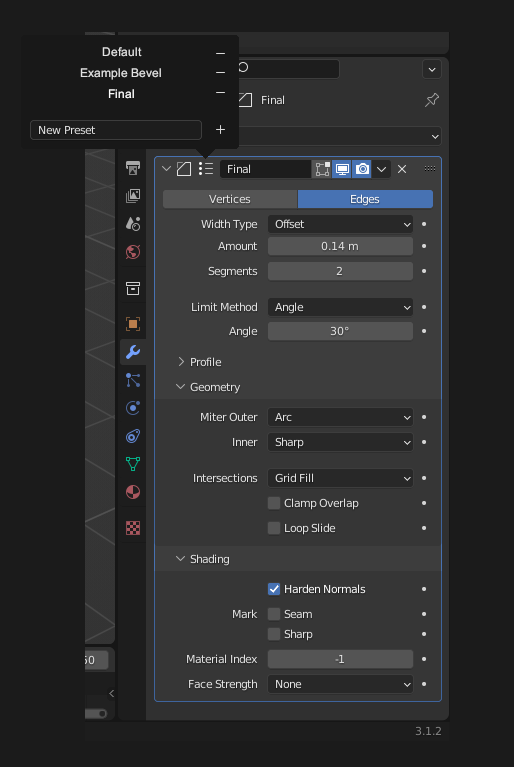Screen dimensions: 514x767
Task: Click the Amount 0.14 m field
Action: (340, 246)
